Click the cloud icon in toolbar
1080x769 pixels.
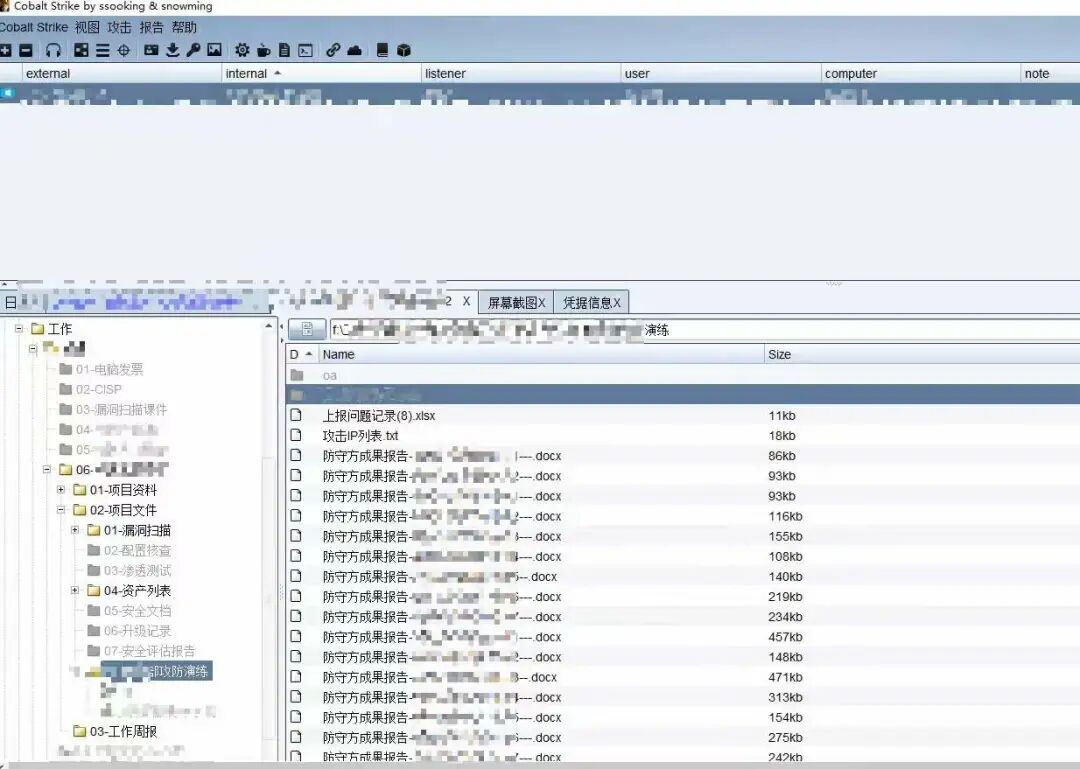[355, 50]
